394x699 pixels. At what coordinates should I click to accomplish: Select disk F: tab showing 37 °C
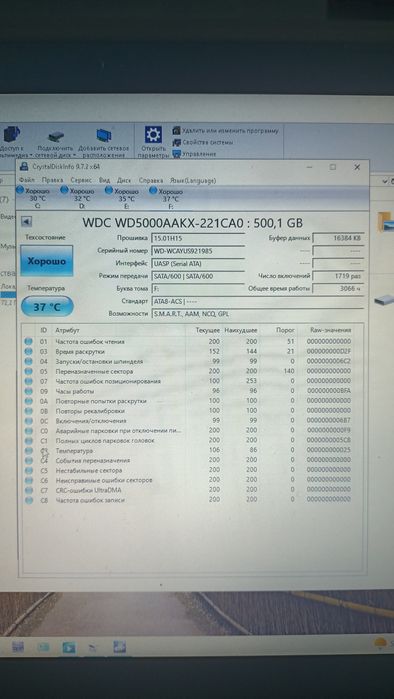pyautogui.click(x=167, y=198)
